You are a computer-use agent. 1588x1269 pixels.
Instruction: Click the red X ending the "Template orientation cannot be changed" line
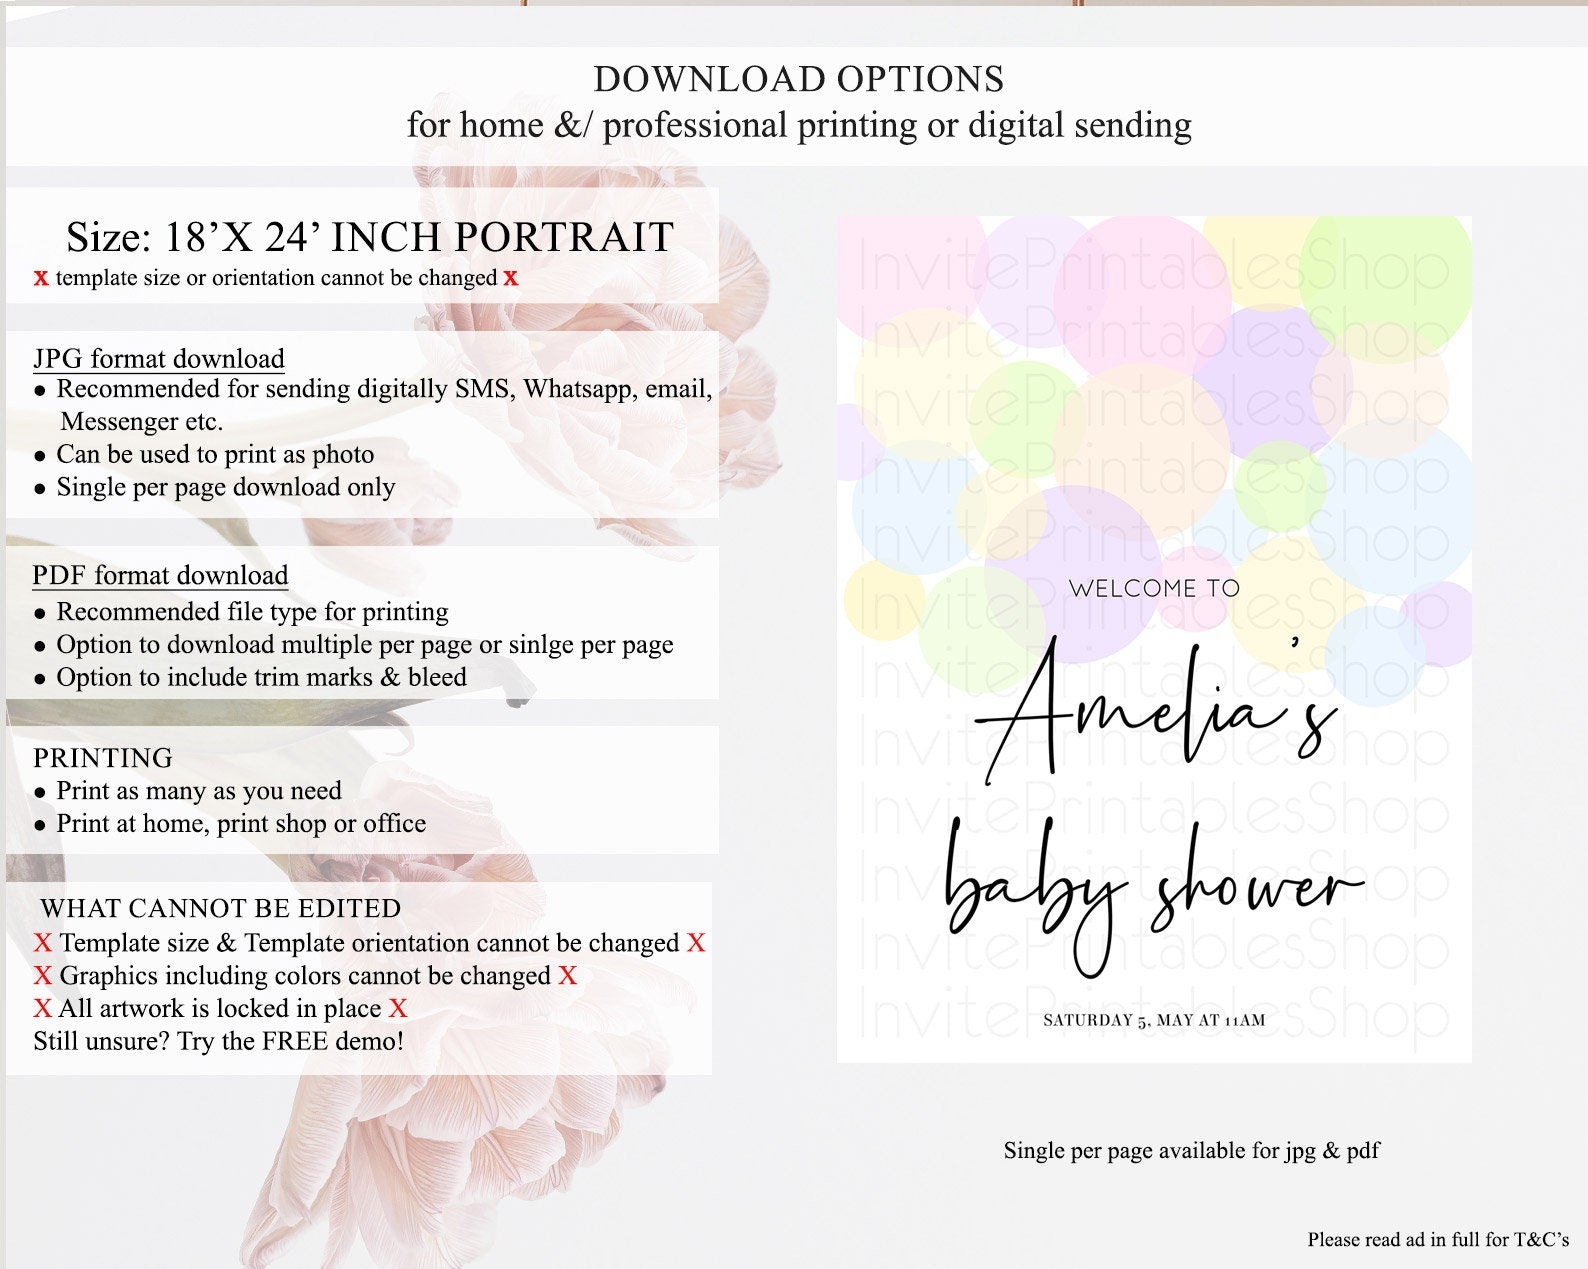pyautogui.click(x=696, y=943)
